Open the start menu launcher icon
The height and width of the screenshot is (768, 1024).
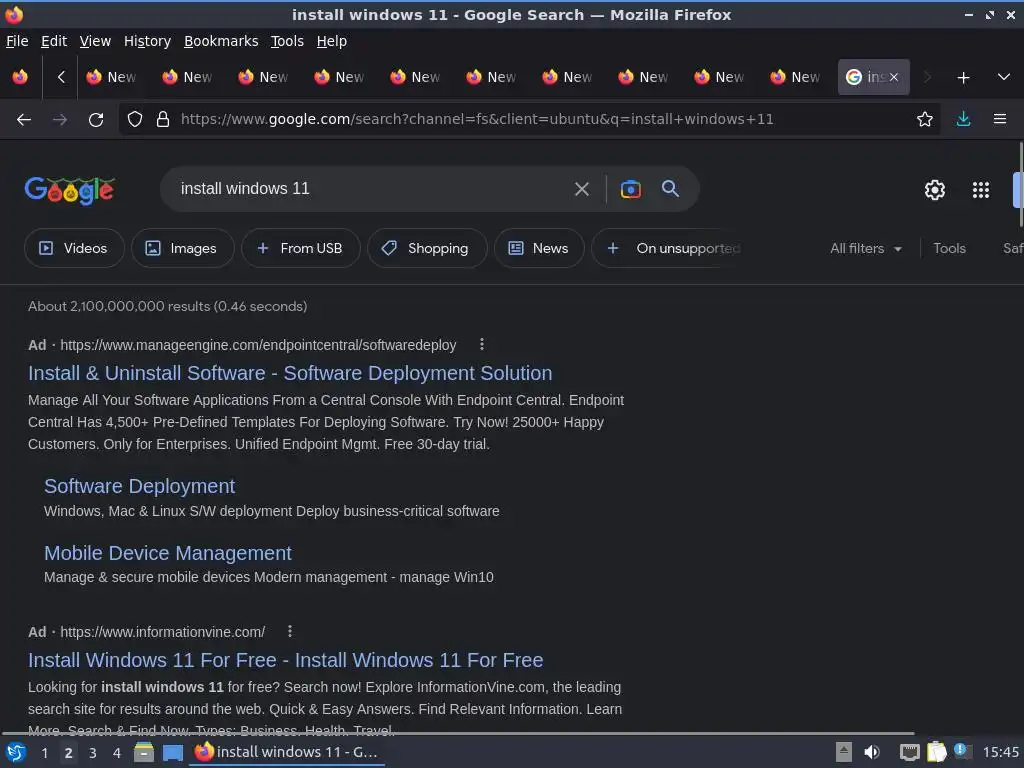(x=15, y=752)
